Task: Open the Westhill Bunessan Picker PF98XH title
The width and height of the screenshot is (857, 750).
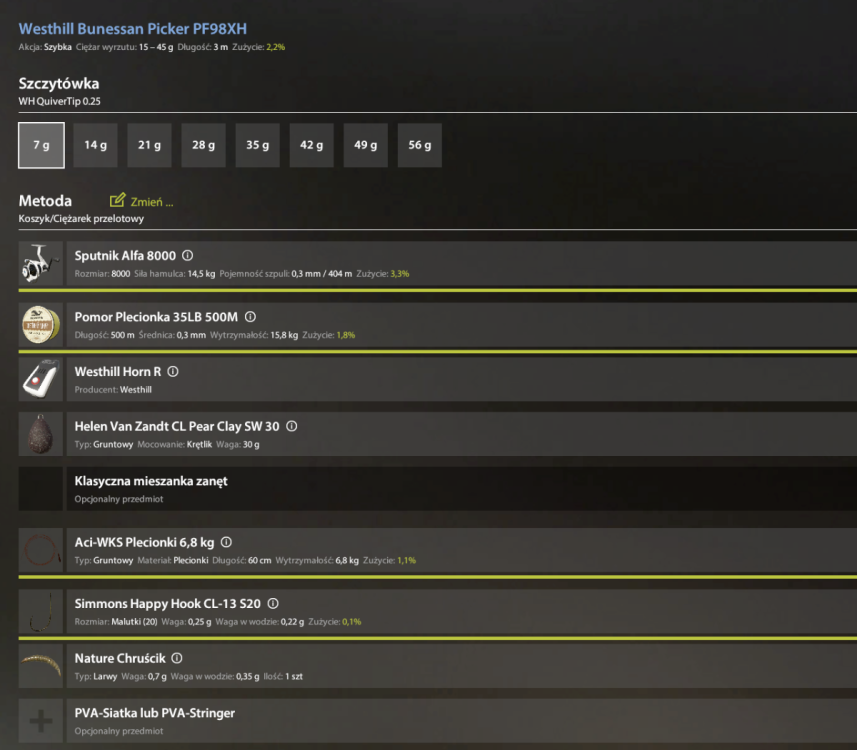Action: 133,28
